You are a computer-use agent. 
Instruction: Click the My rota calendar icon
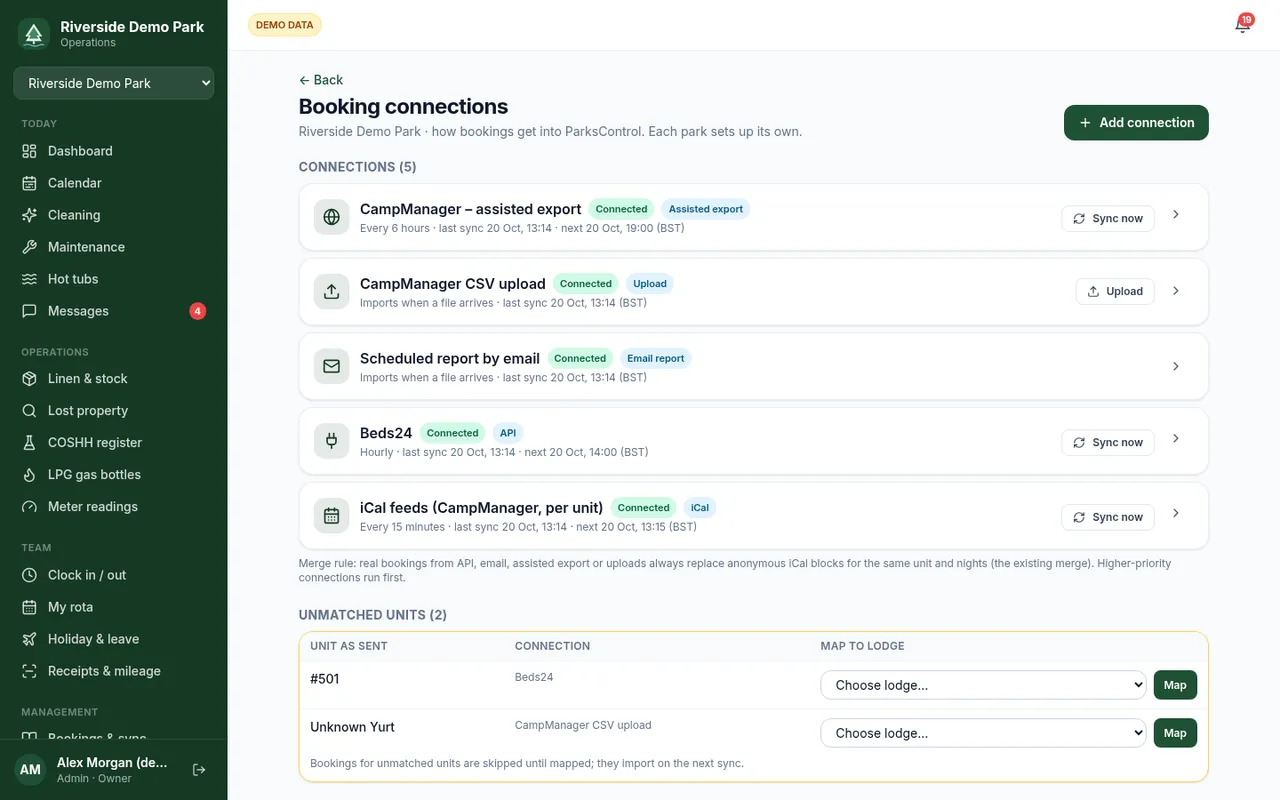(29, 607)
